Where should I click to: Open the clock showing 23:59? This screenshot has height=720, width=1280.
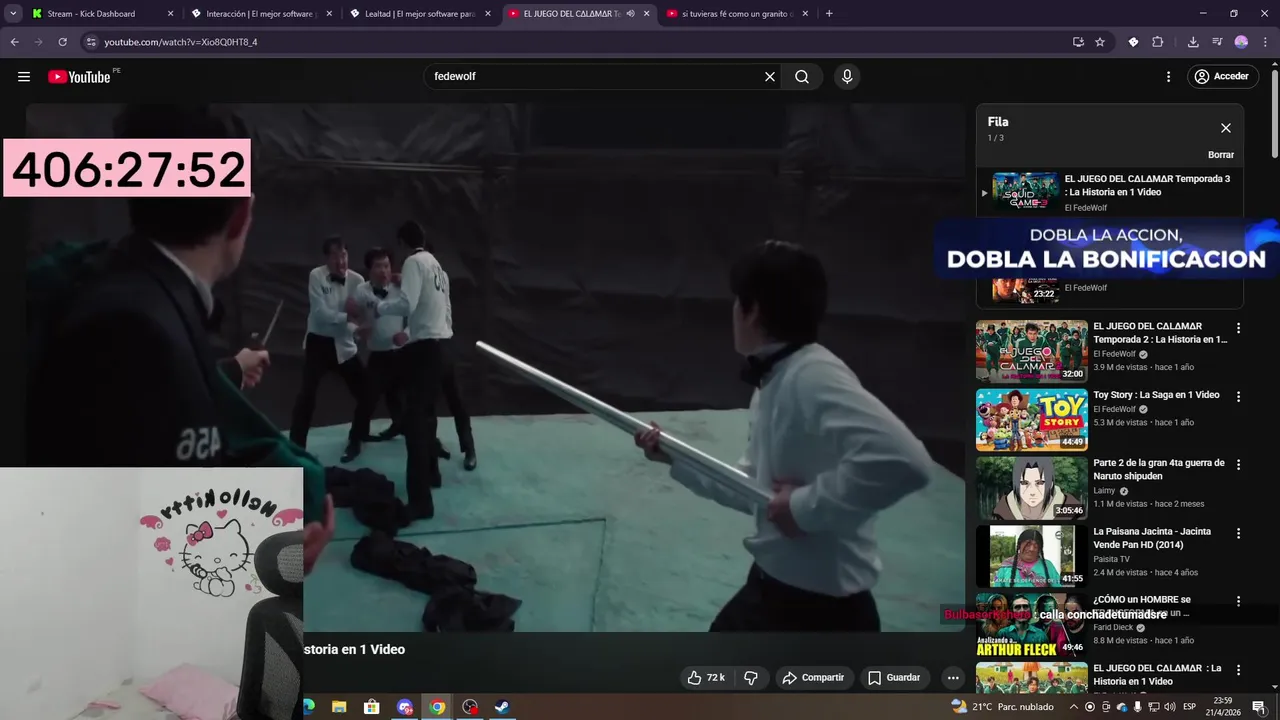coord(1222,707)
